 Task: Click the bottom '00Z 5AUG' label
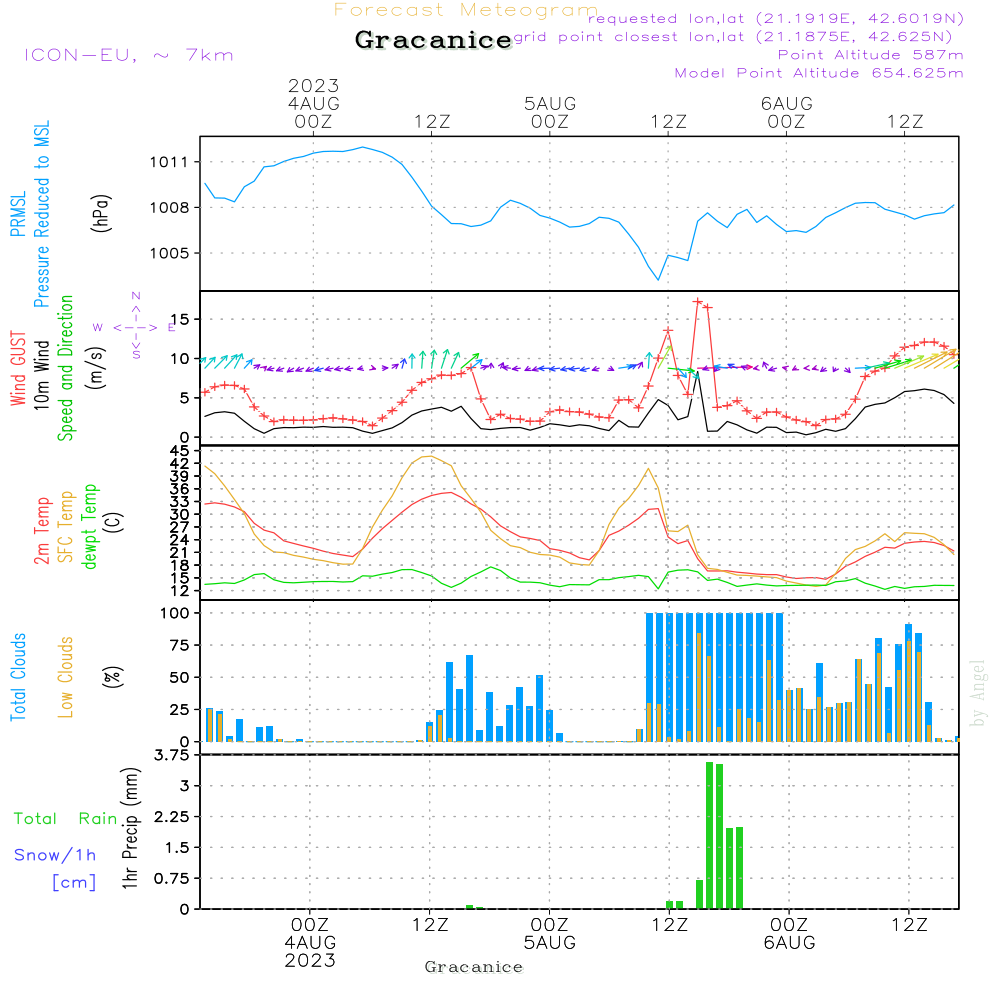point(550,934)
